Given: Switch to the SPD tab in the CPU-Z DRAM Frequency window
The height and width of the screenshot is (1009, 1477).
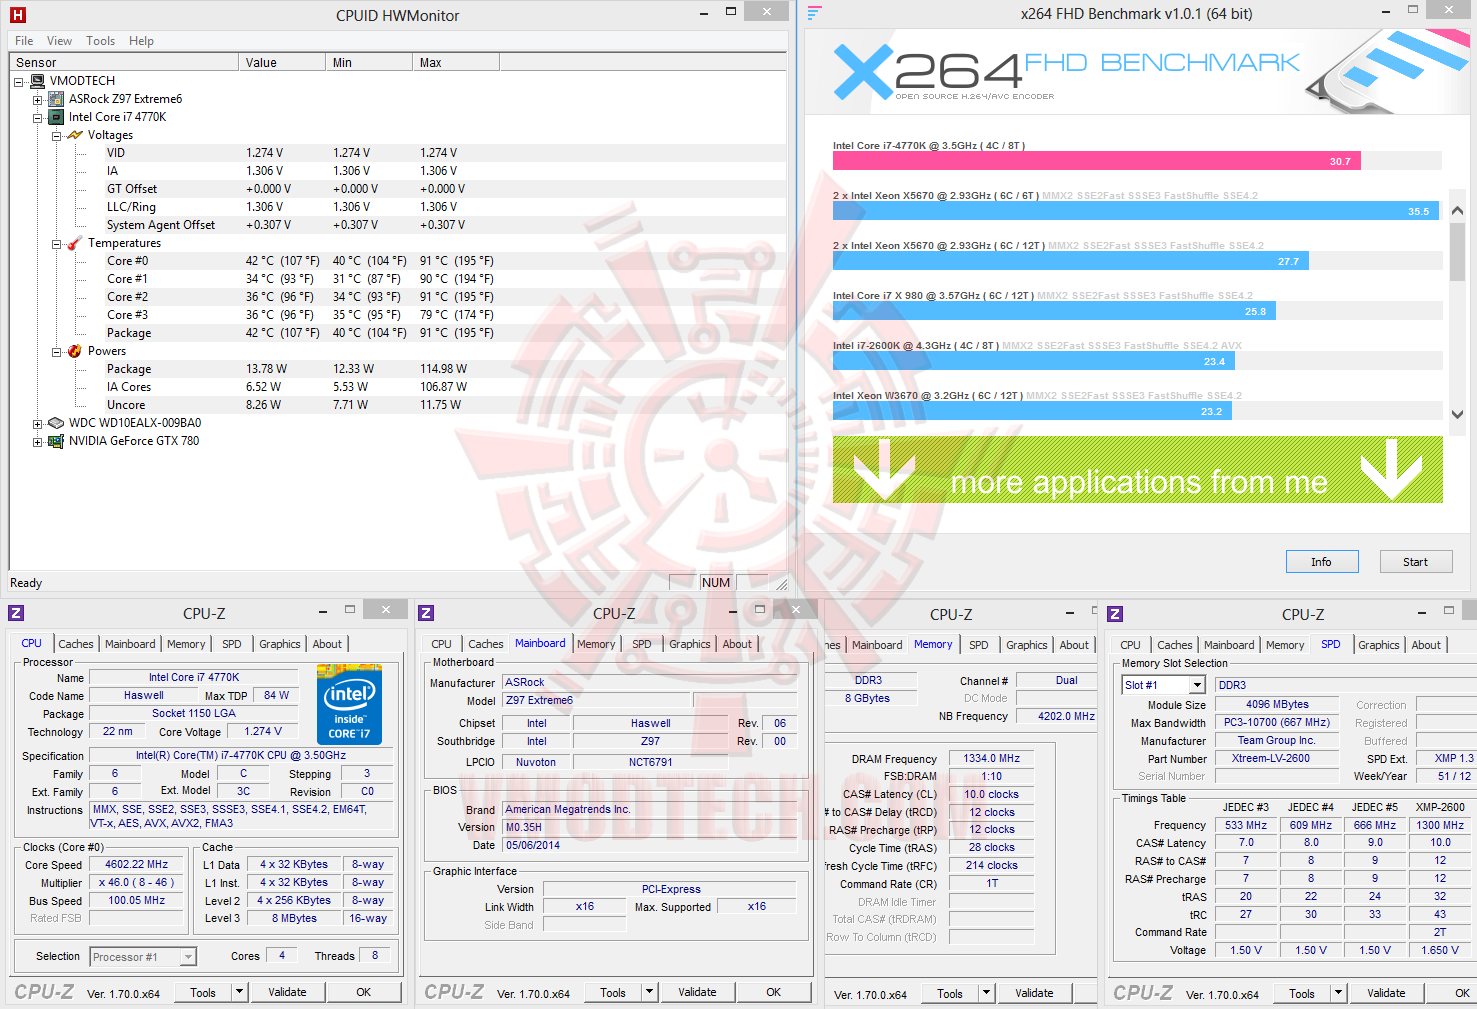Looking at the screenshot, I should (x=979, y=645).
